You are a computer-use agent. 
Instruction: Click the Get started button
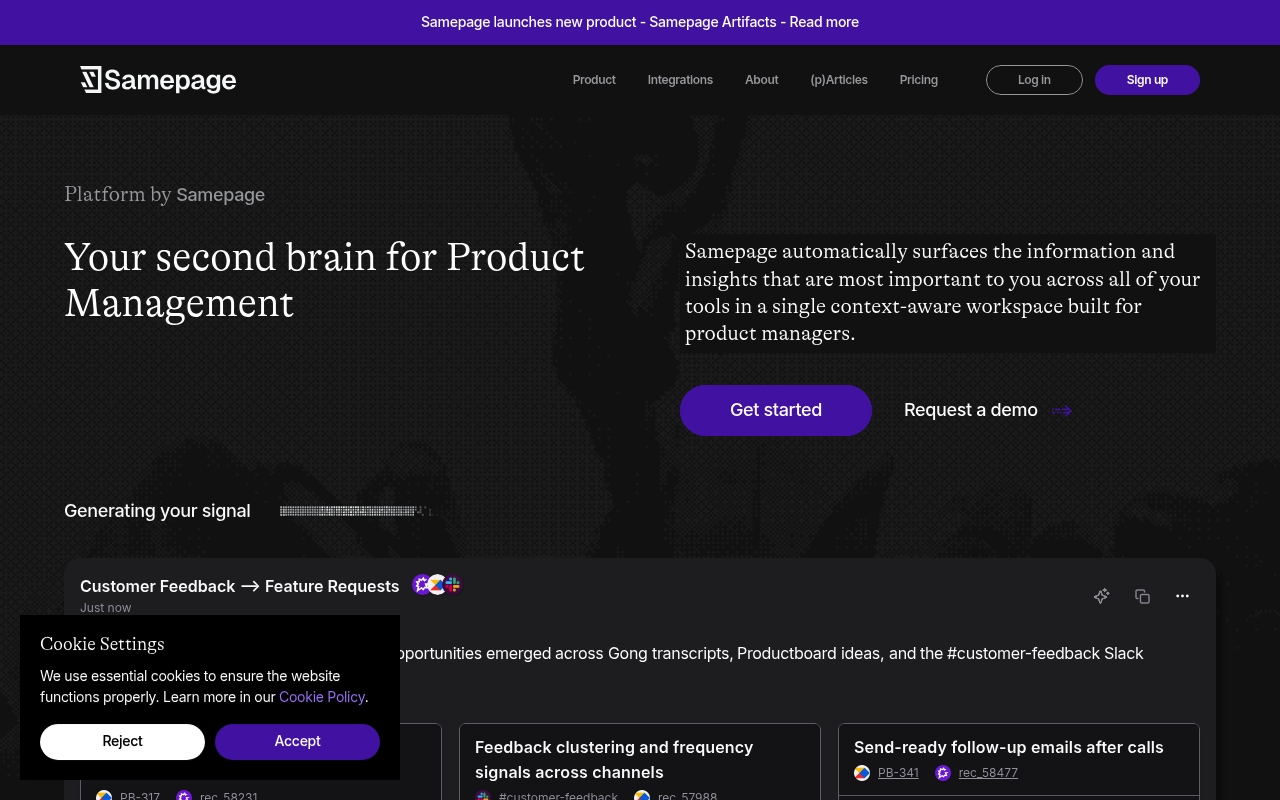pyautogui.click(x=776, y=410)
